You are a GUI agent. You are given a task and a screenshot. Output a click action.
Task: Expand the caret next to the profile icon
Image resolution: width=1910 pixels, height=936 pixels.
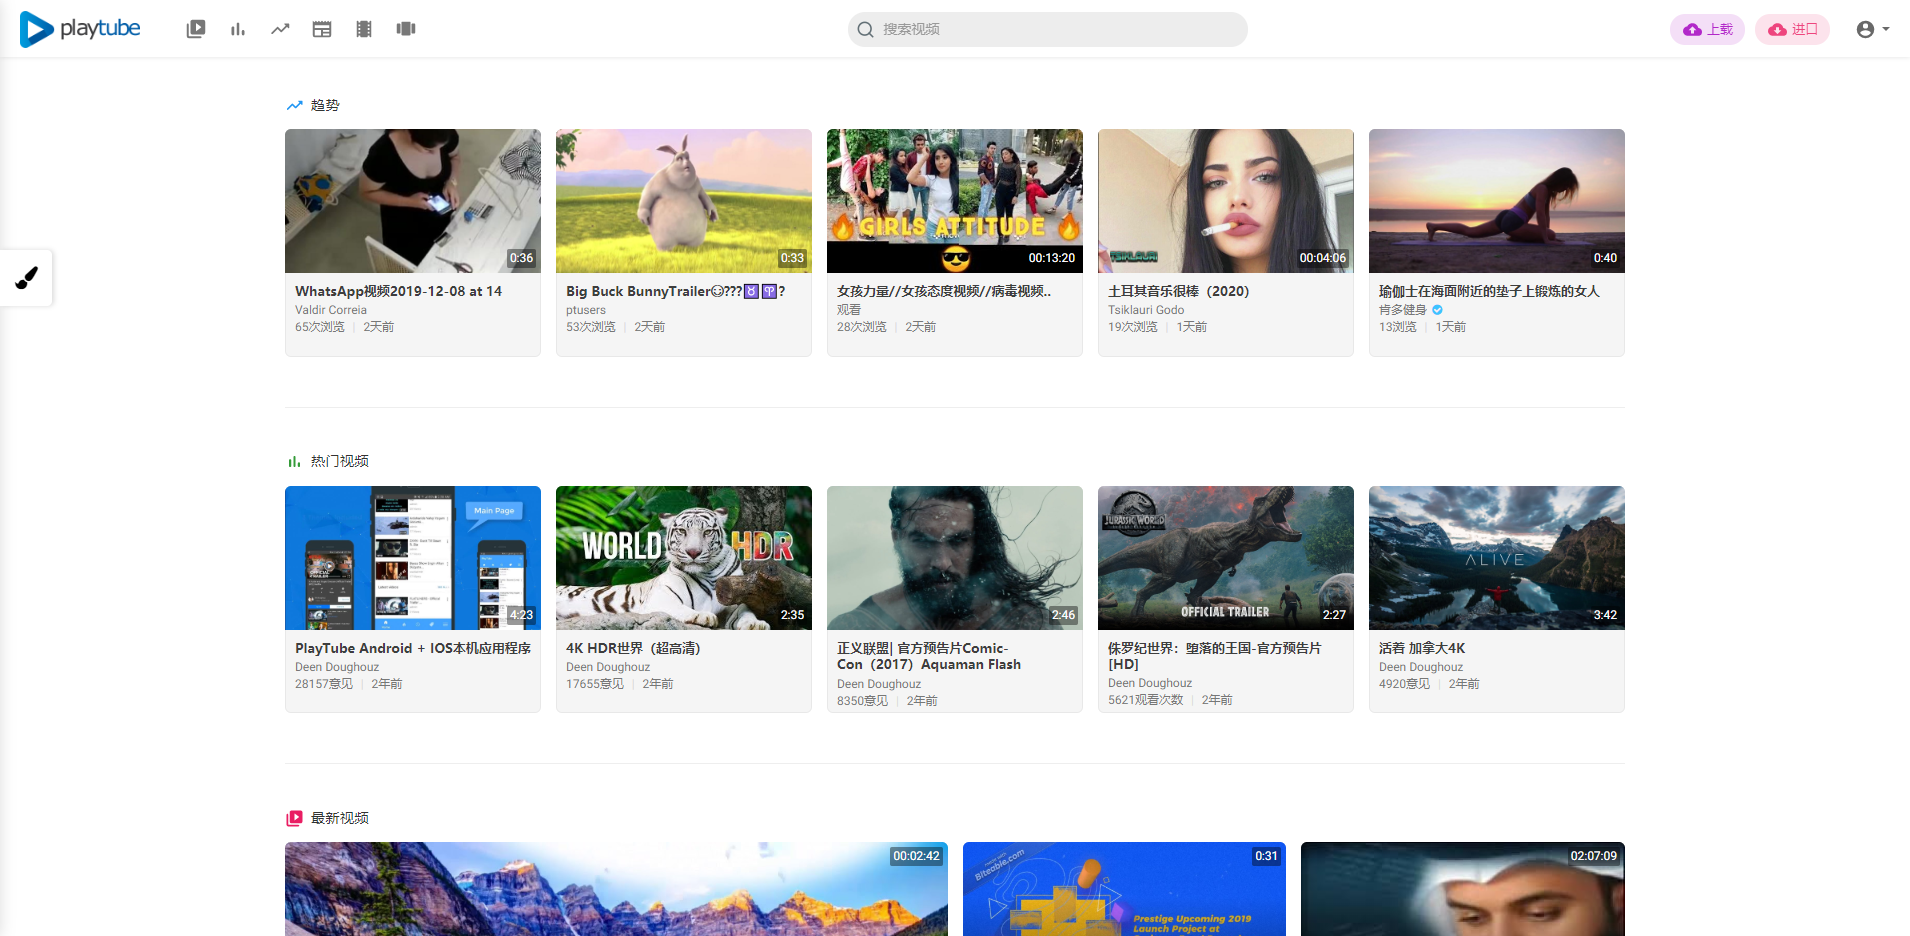click(x=1888, y=29)
